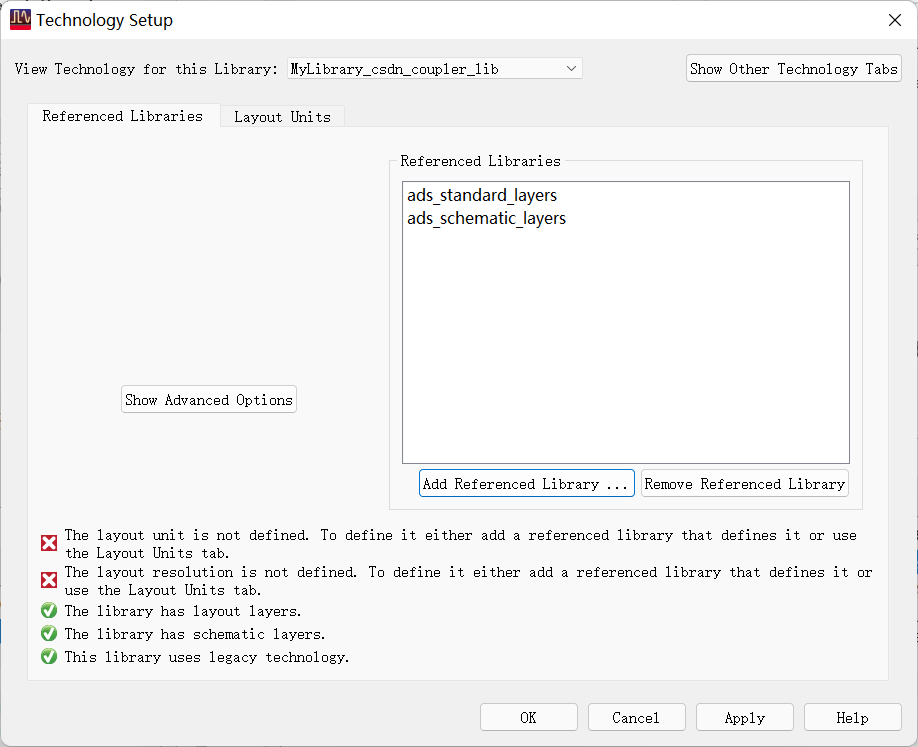
Task: Select ads_standard_layers in the list
Action: tap(481, 195)
